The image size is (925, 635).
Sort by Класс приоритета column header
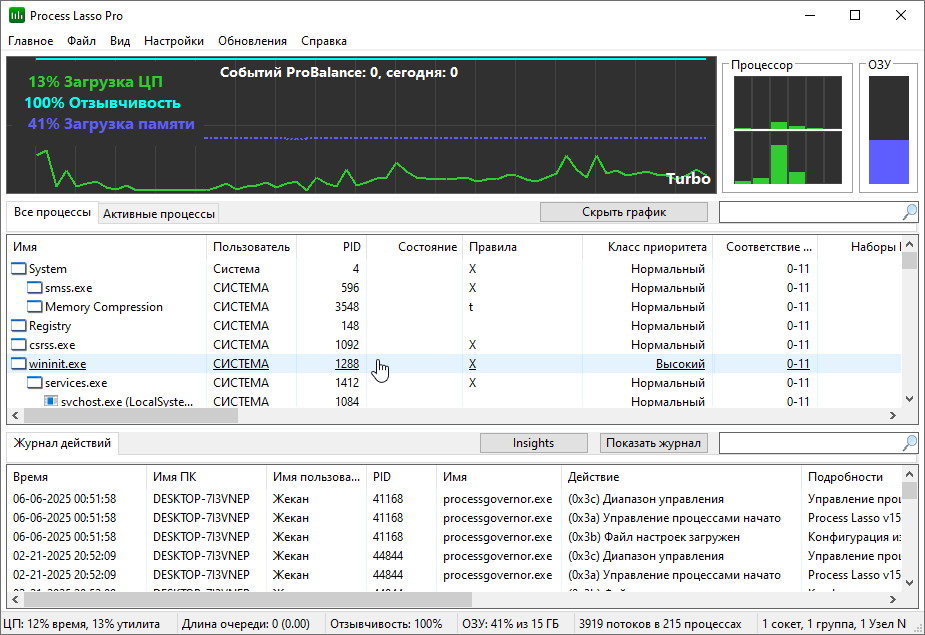[x=648, y=247]
